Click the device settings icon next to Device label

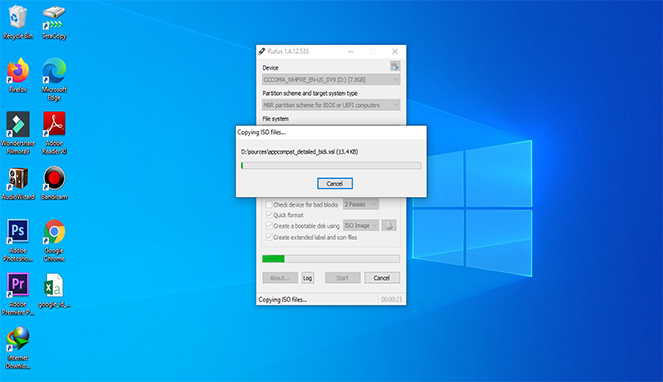pyautogui.click(x=395, y=66)
